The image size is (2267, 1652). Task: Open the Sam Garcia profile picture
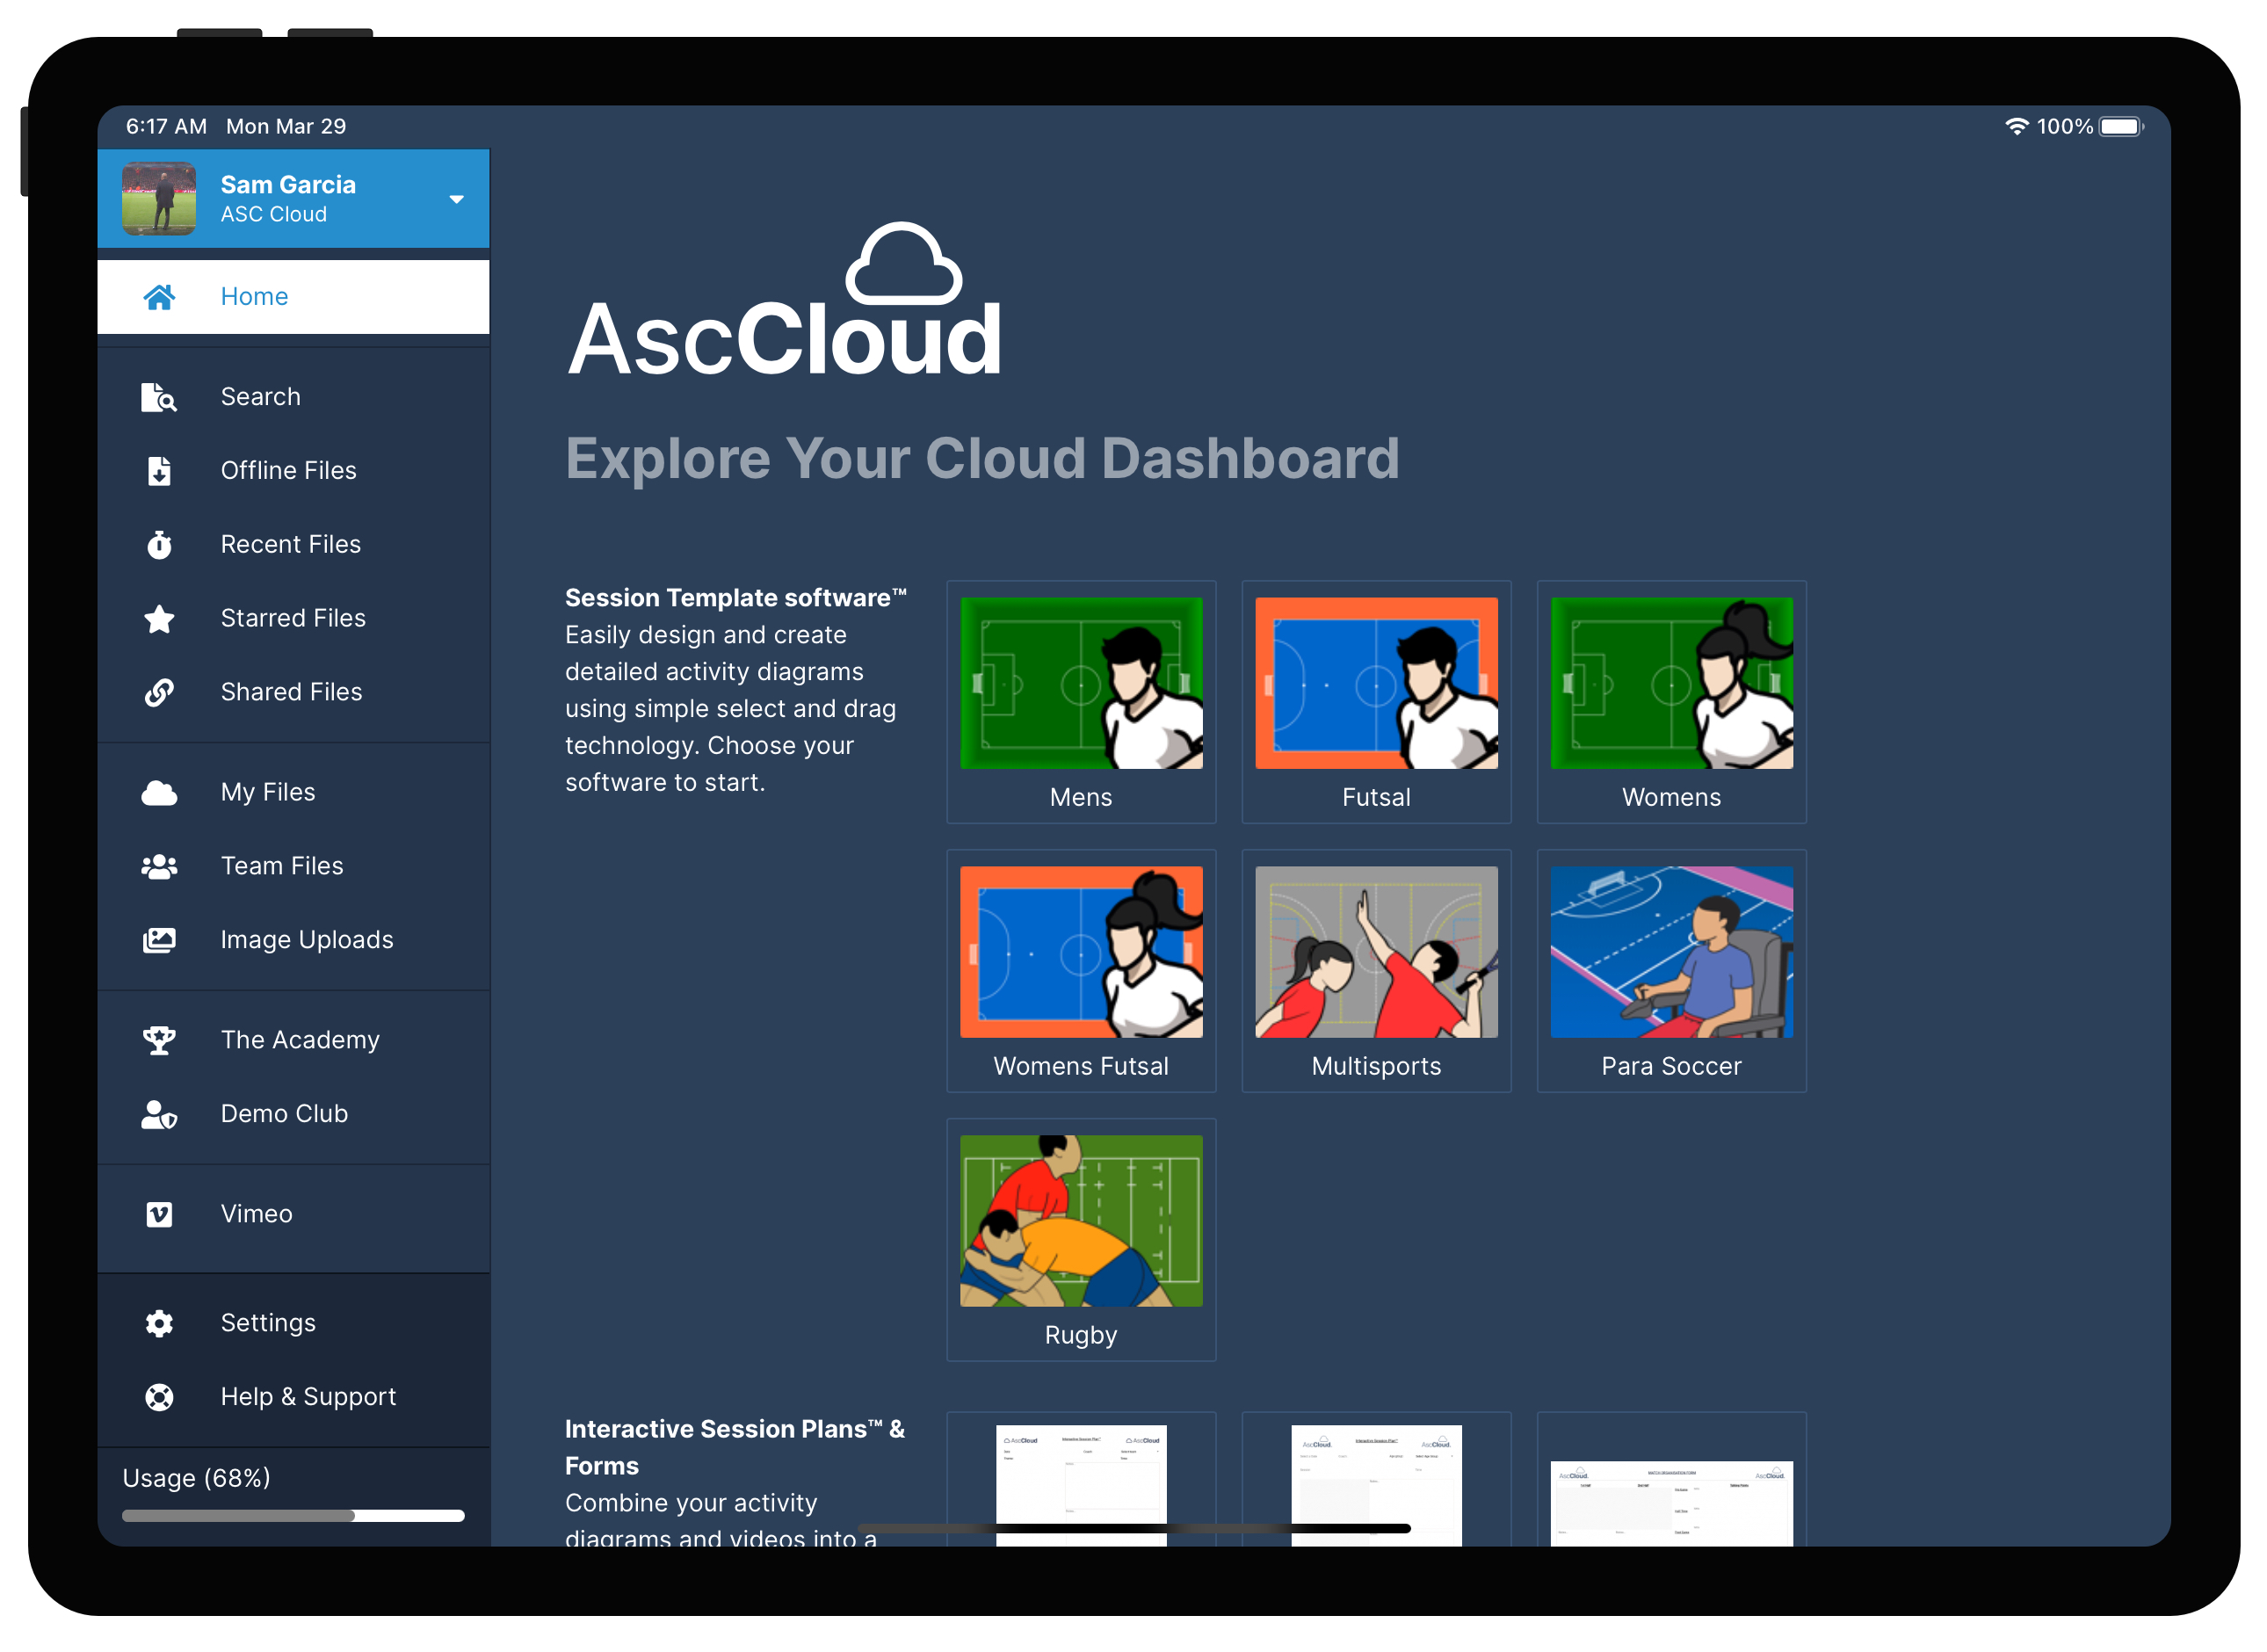[159, 199]
